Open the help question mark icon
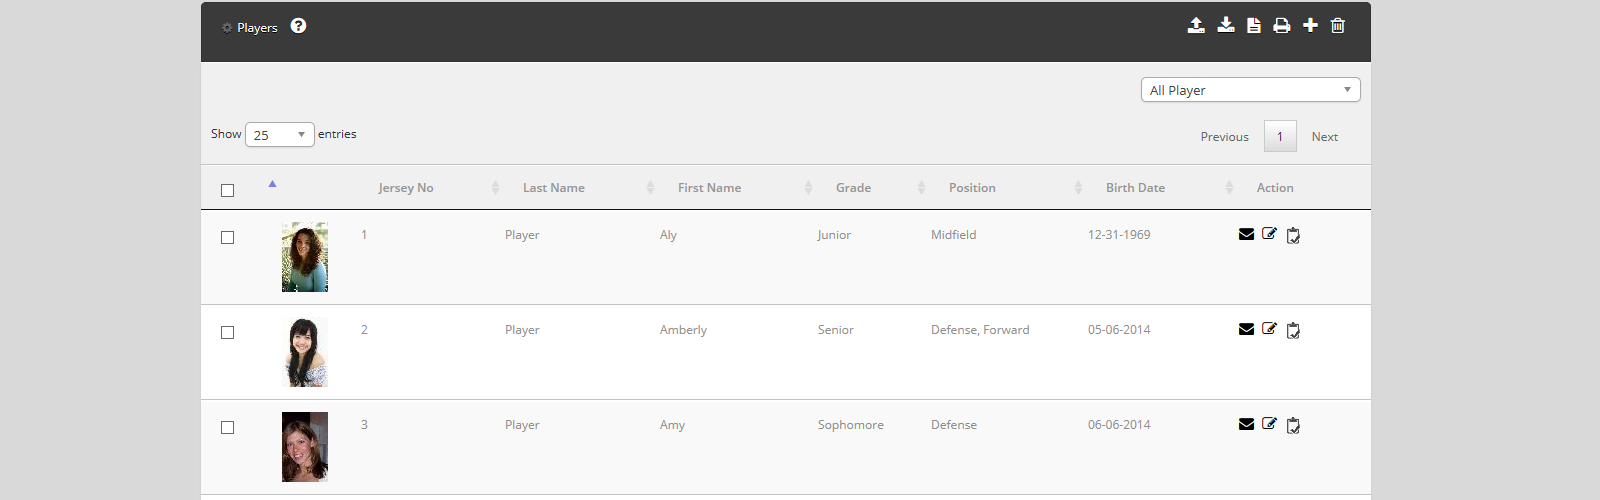This screenshot has width=1600, height=500. click(x=298, y=26)
